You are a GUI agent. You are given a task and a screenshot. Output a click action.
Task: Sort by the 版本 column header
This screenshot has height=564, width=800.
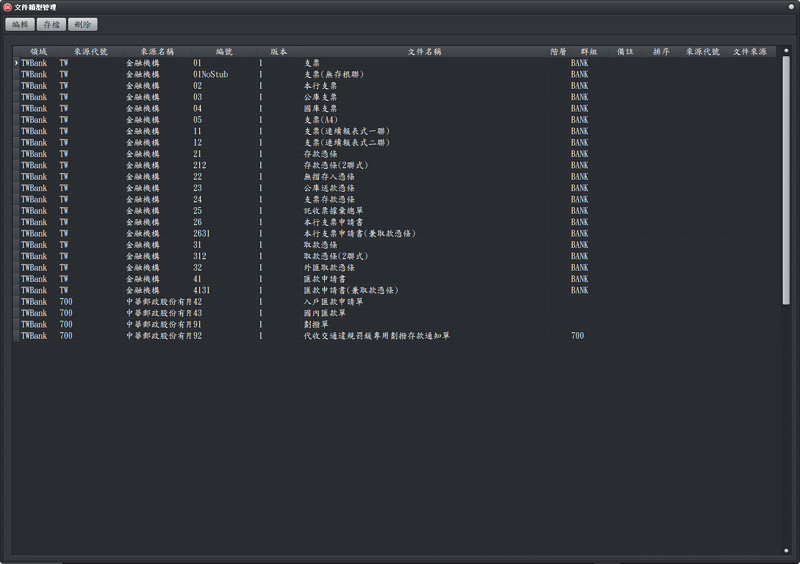[x=278, y=51]
